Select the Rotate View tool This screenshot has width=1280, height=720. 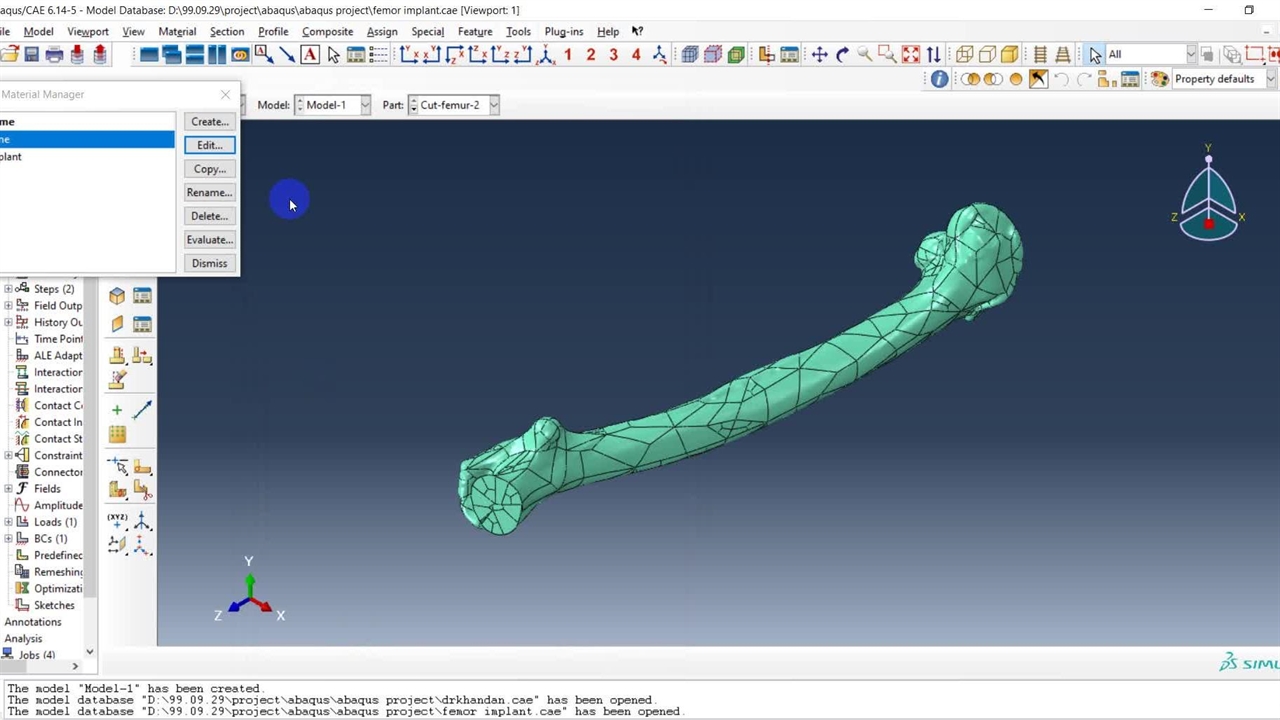tap(842, 55)
